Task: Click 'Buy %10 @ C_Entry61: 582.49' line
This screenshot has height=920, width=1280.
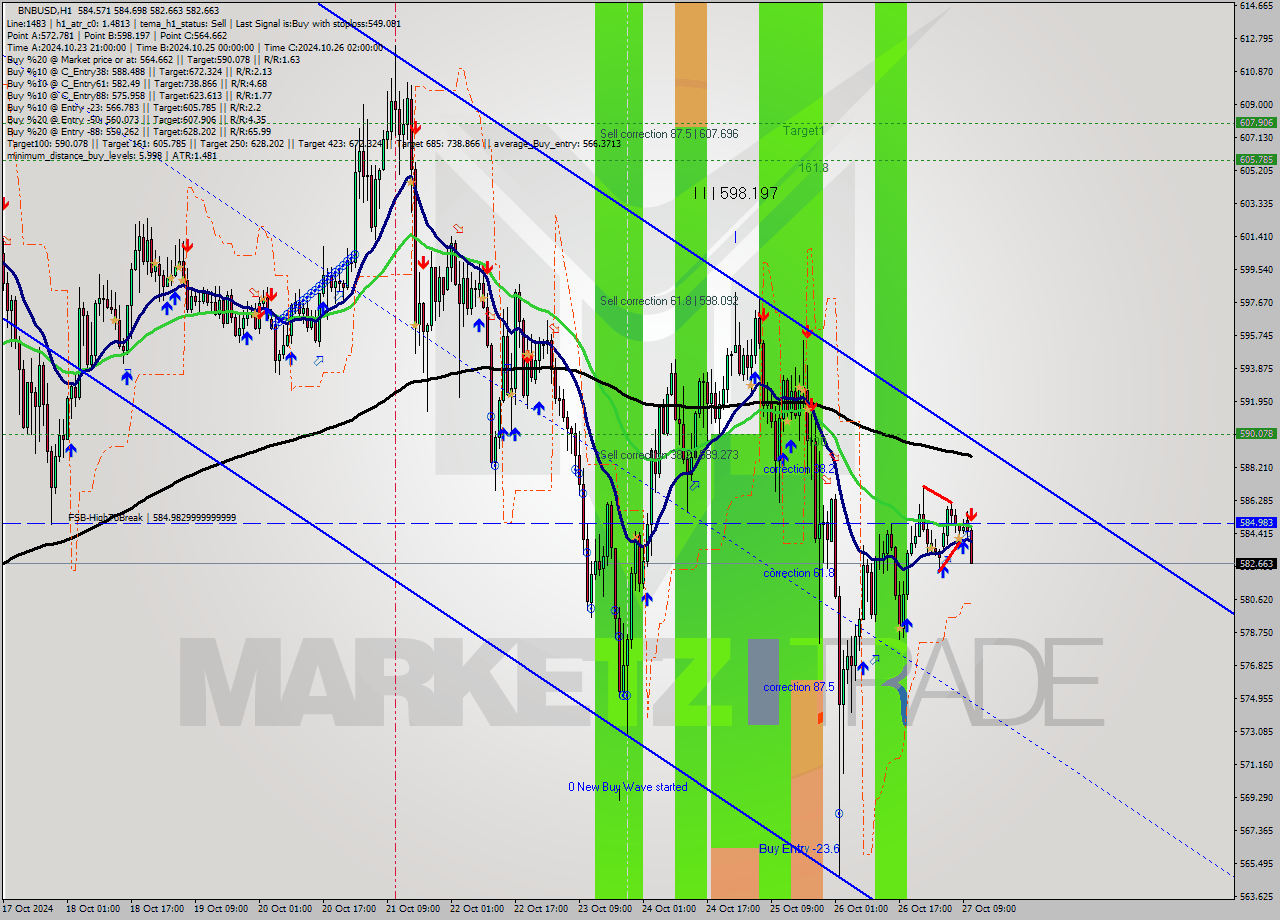Action: [x=137, y=83]
